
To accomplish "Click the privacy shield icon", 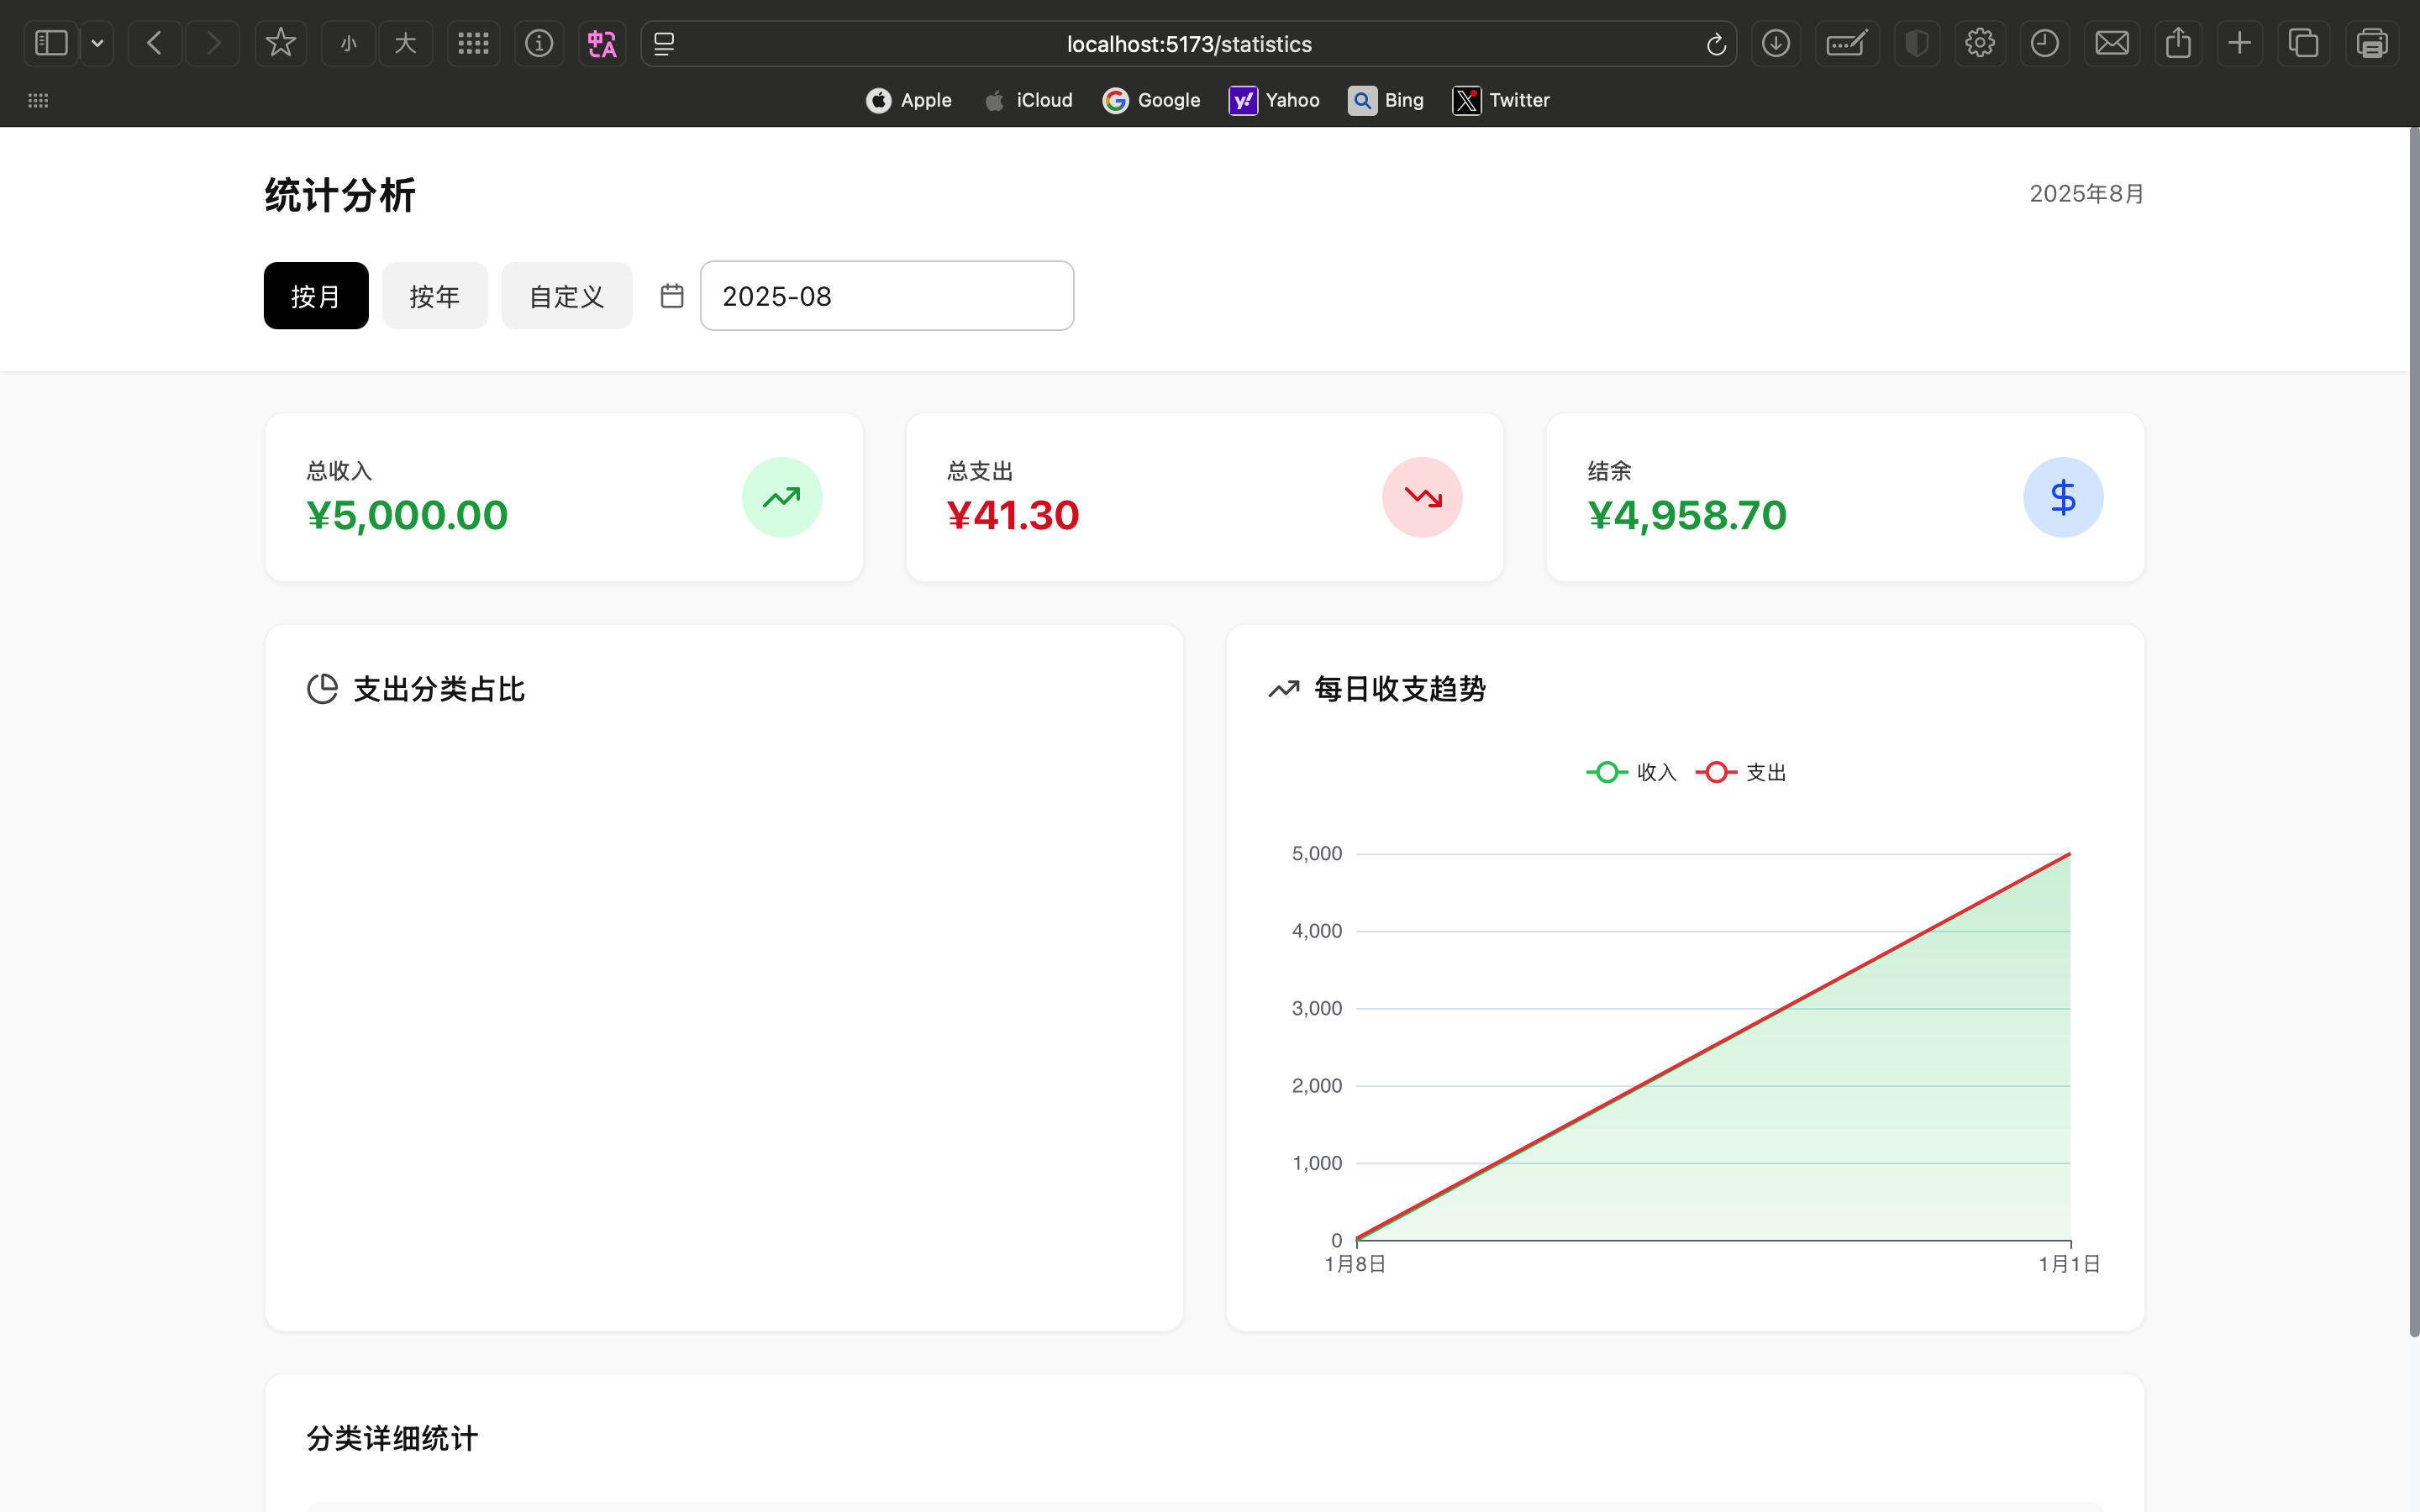I will 1916,43.
